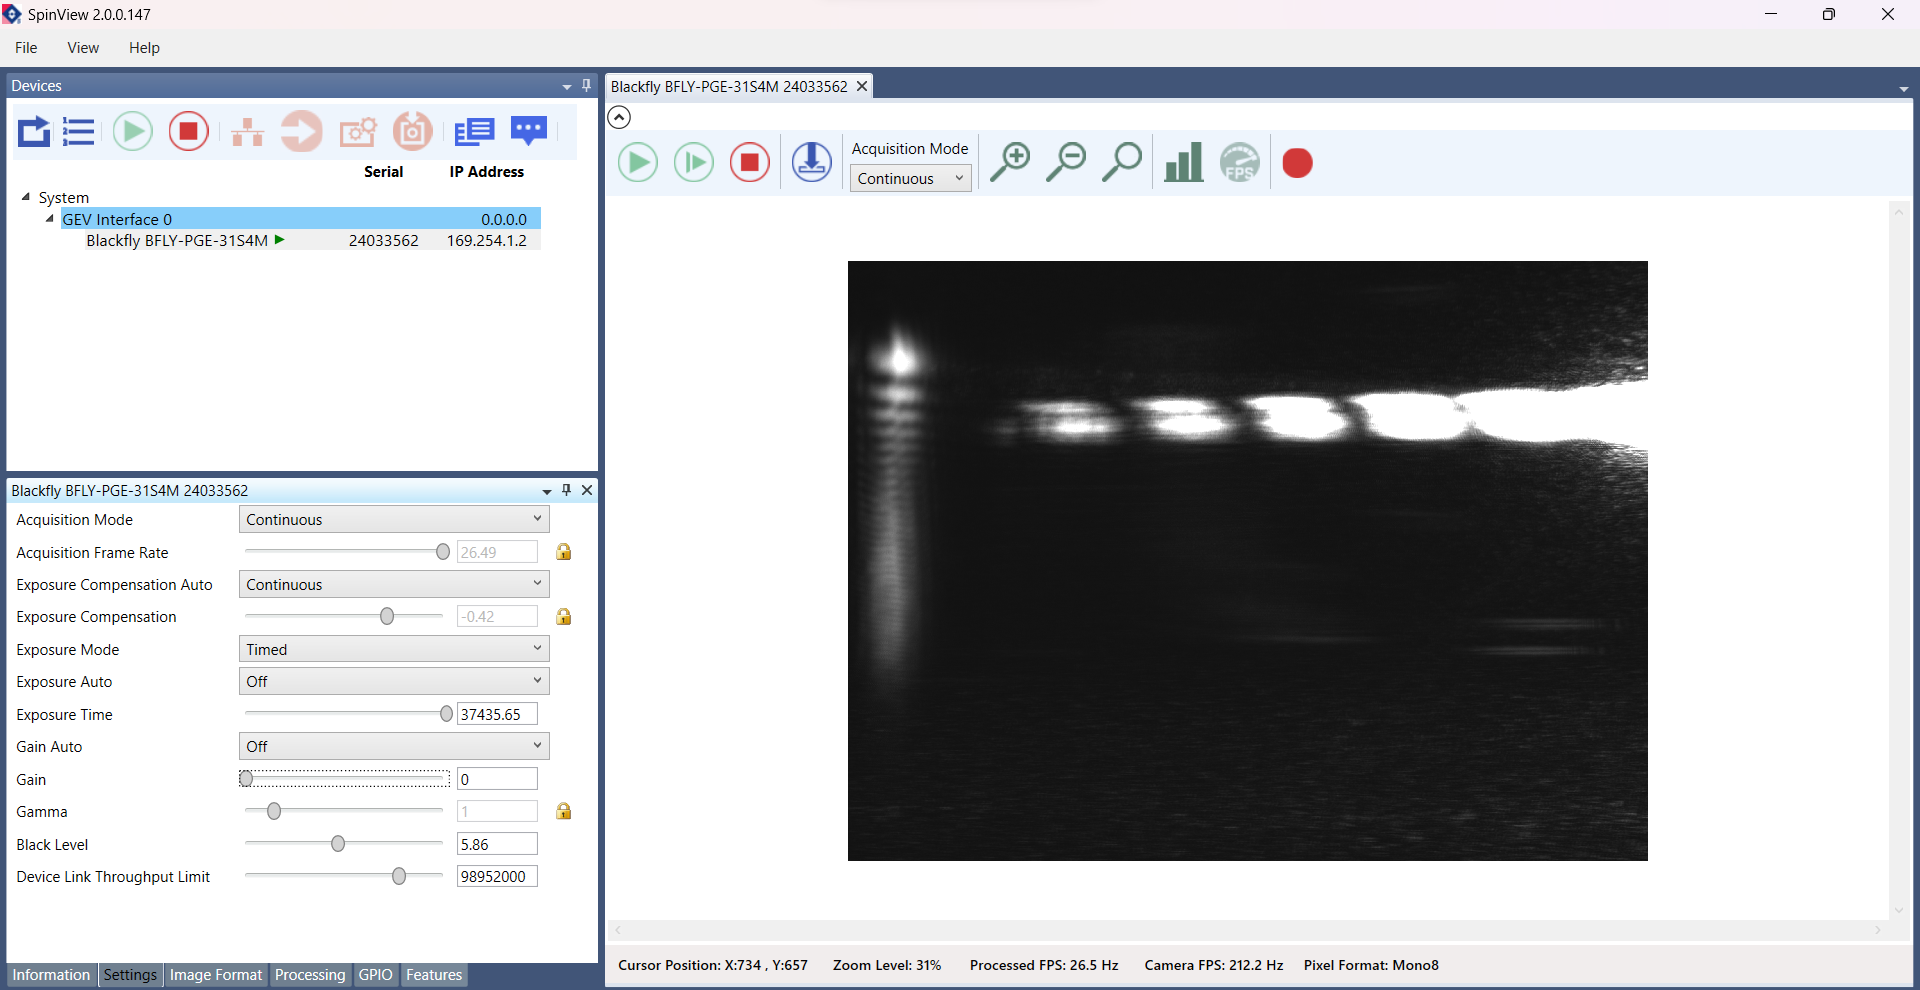Select the Blackfly BFLY-PGE-31S4M device row
Image resolution: width=1920 pixels, height=990 pixels.
[x=177, y=241]
